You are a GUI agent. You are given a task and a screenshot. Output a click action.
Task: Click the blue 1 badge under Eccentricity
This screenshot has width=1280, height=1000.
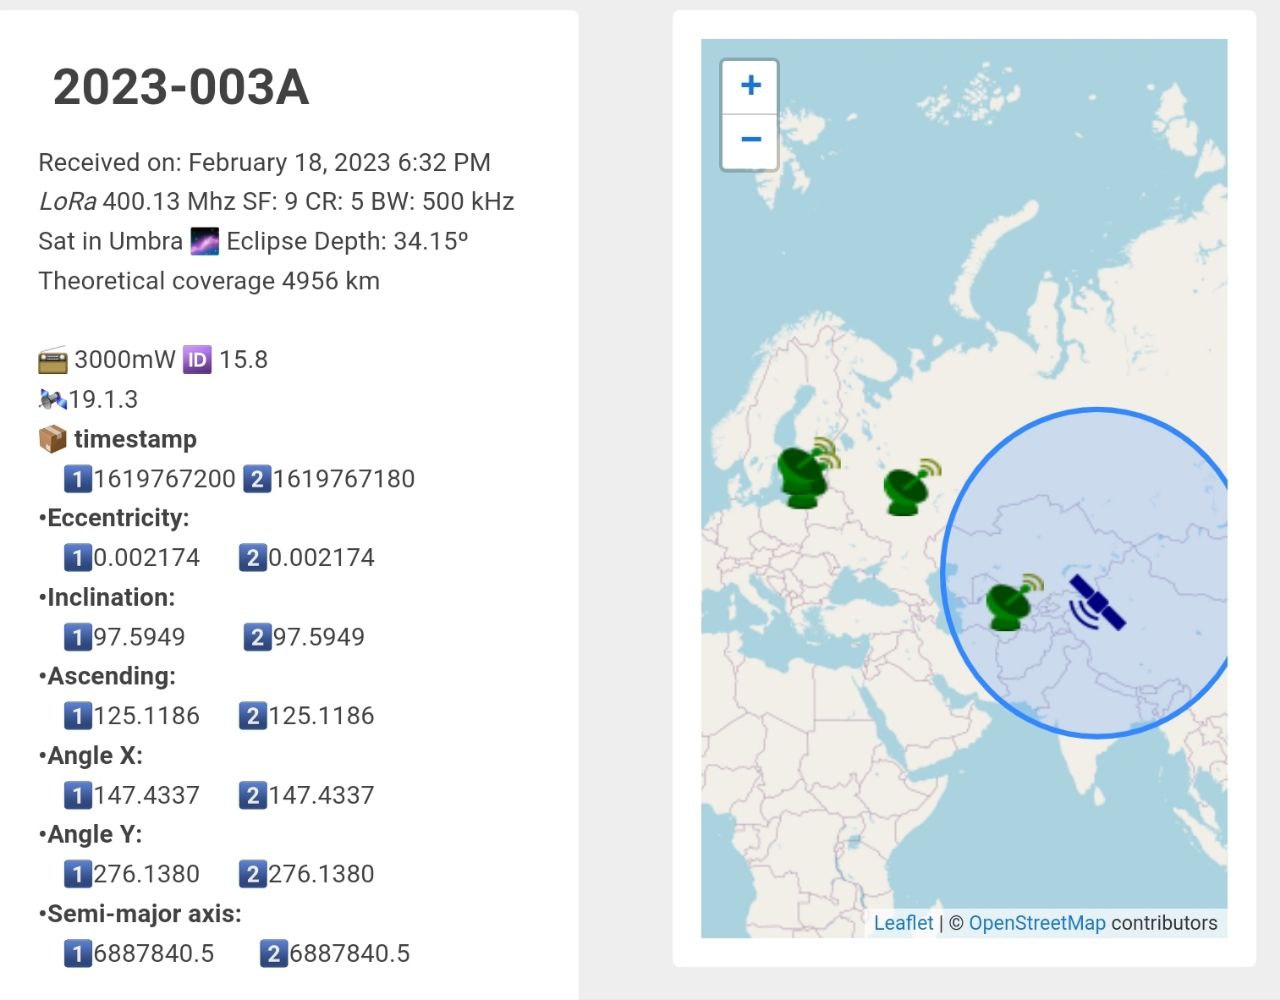[x=77, y=558]
